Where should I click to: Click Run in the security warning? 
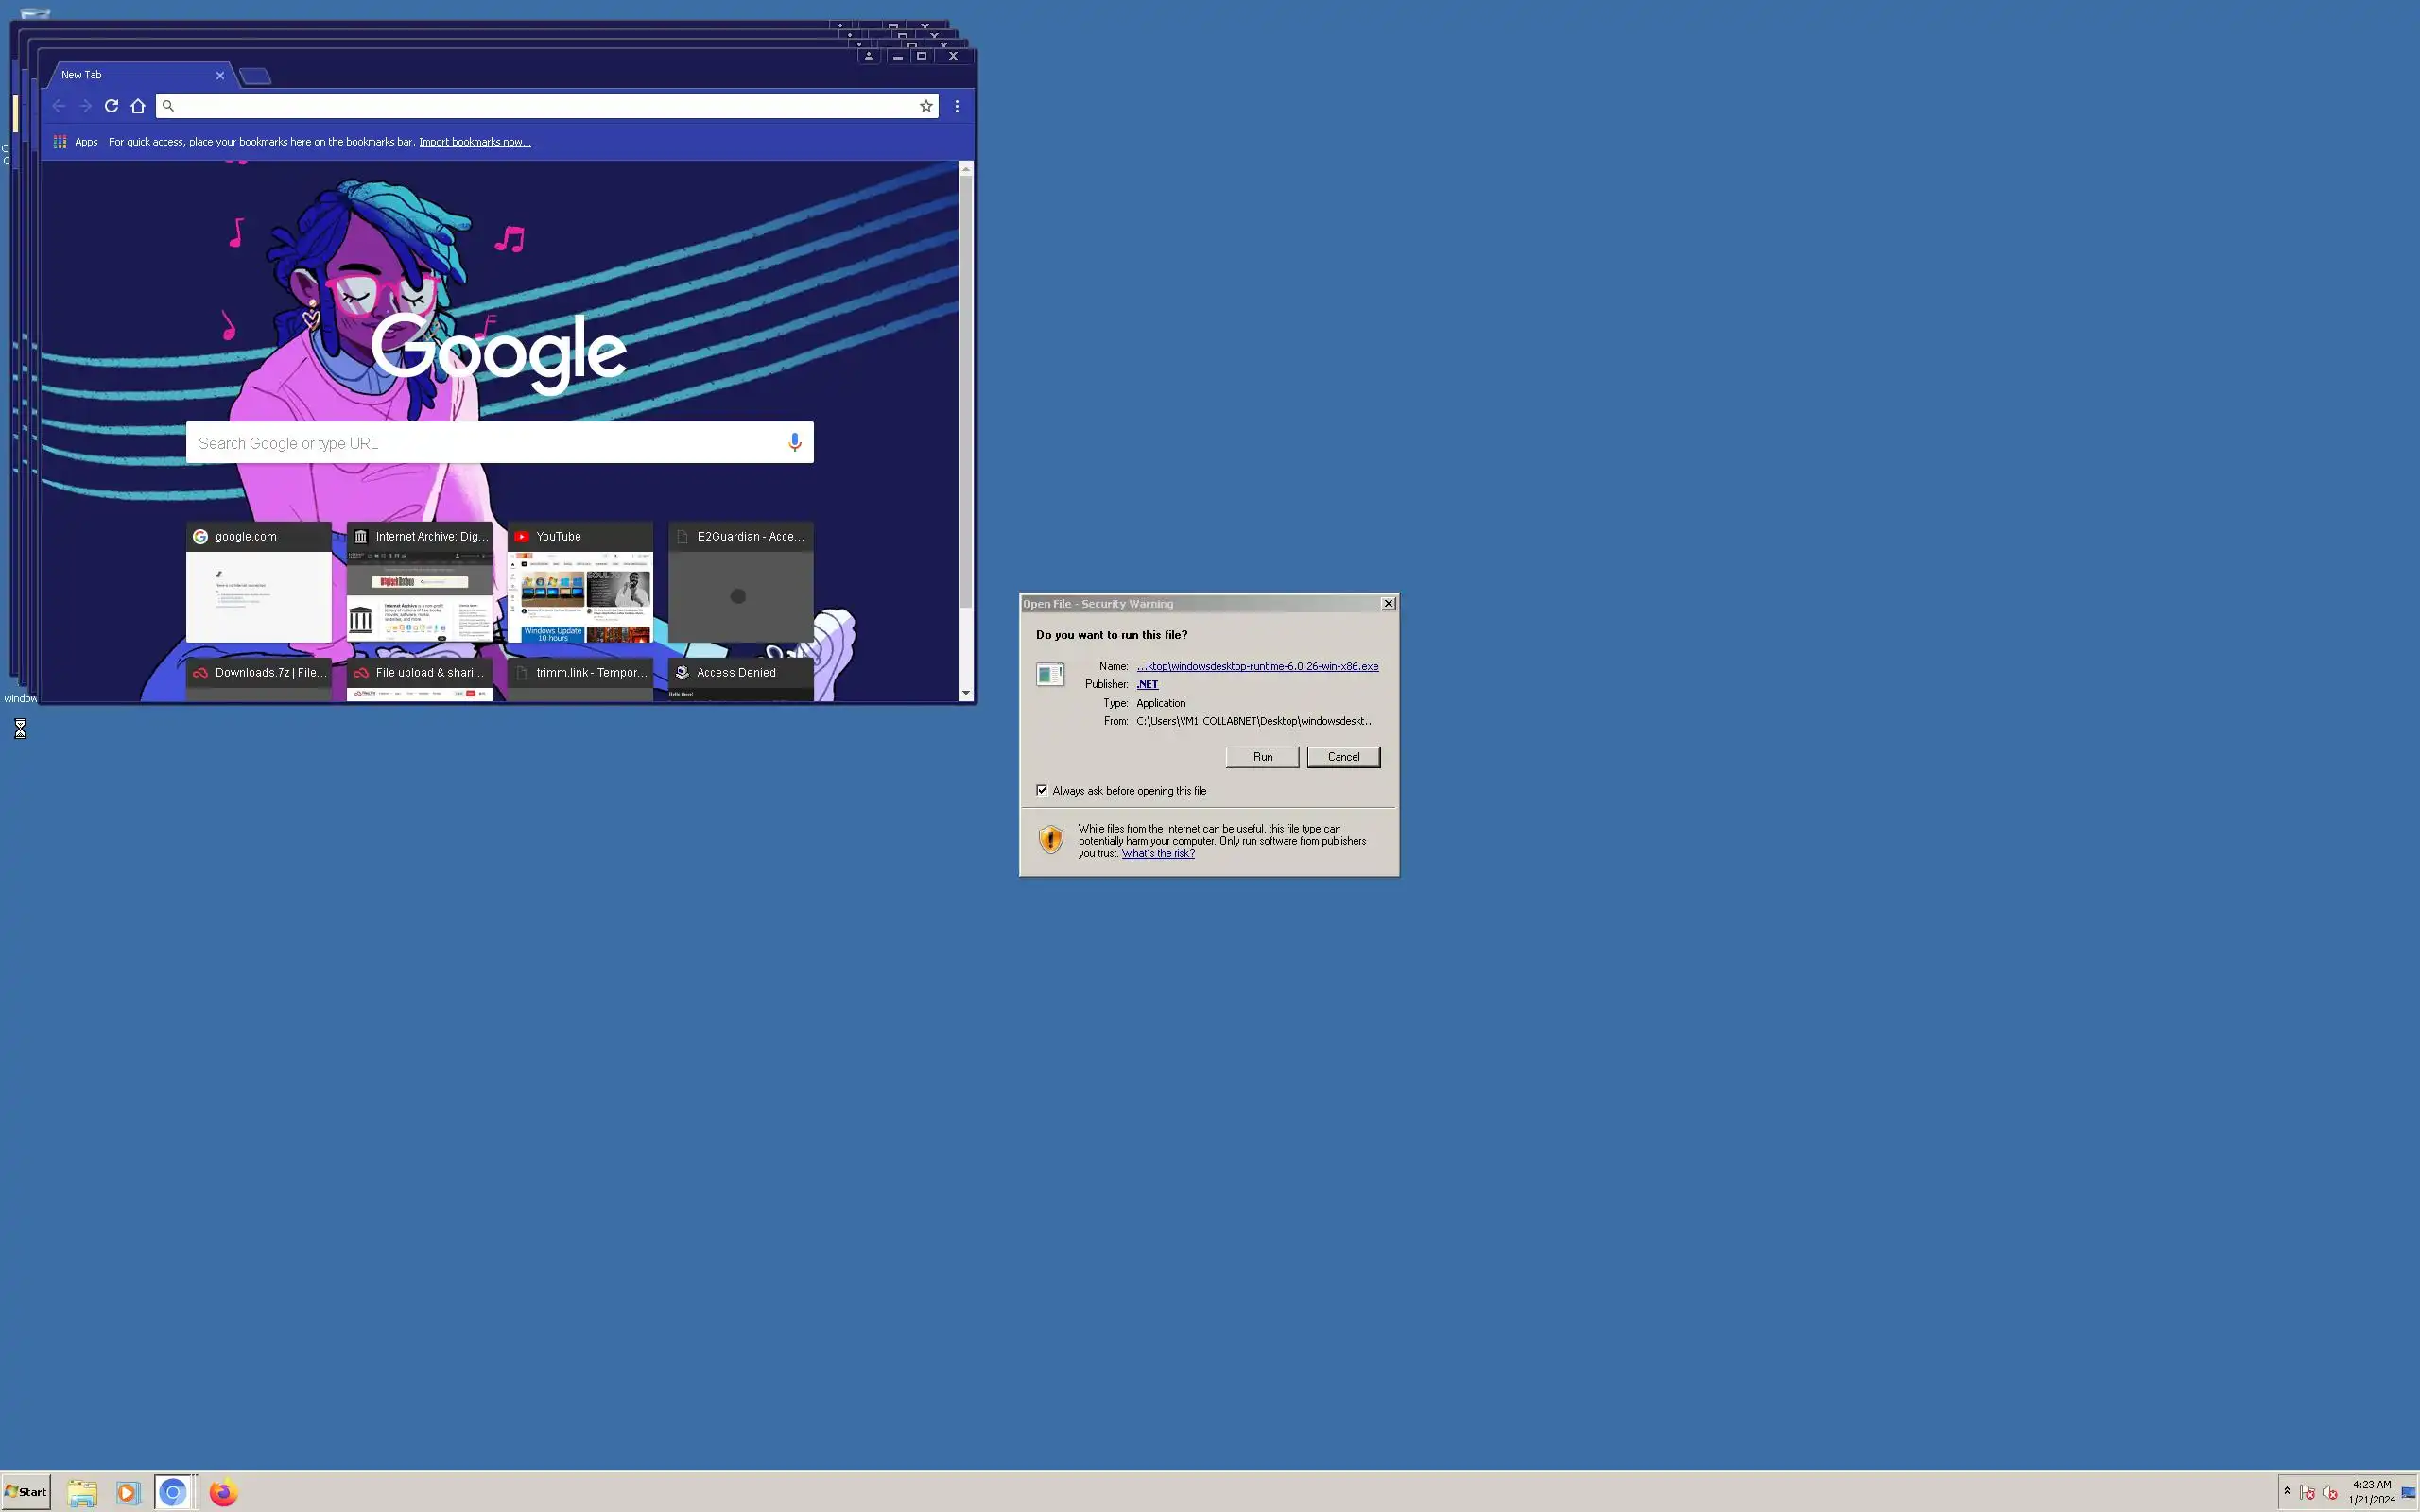point(1262,757)
